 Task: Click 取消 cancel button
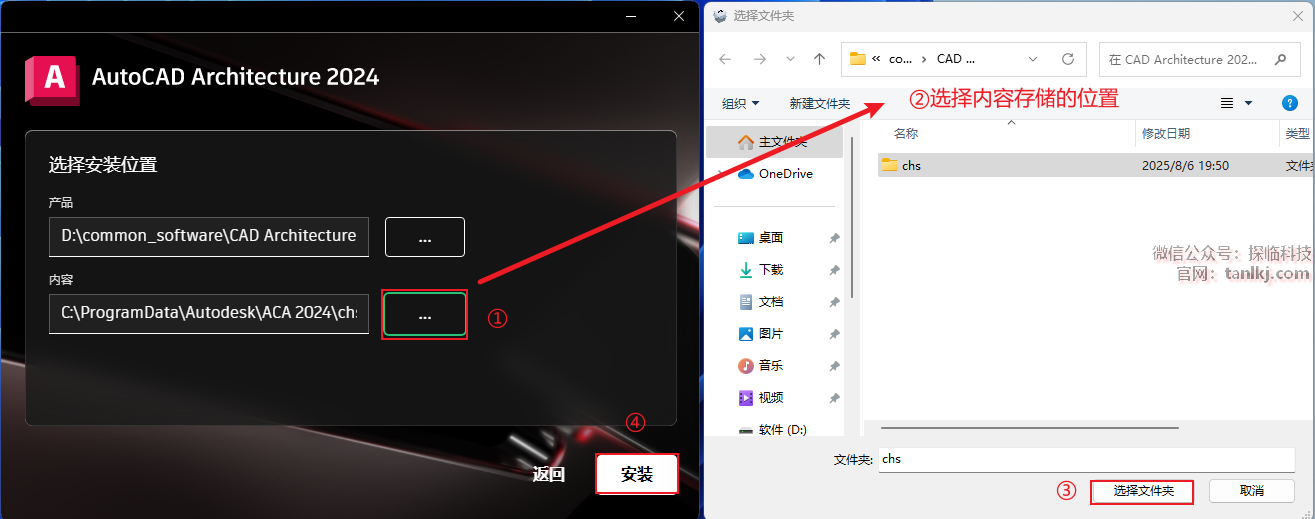[x=1252, y=491]
